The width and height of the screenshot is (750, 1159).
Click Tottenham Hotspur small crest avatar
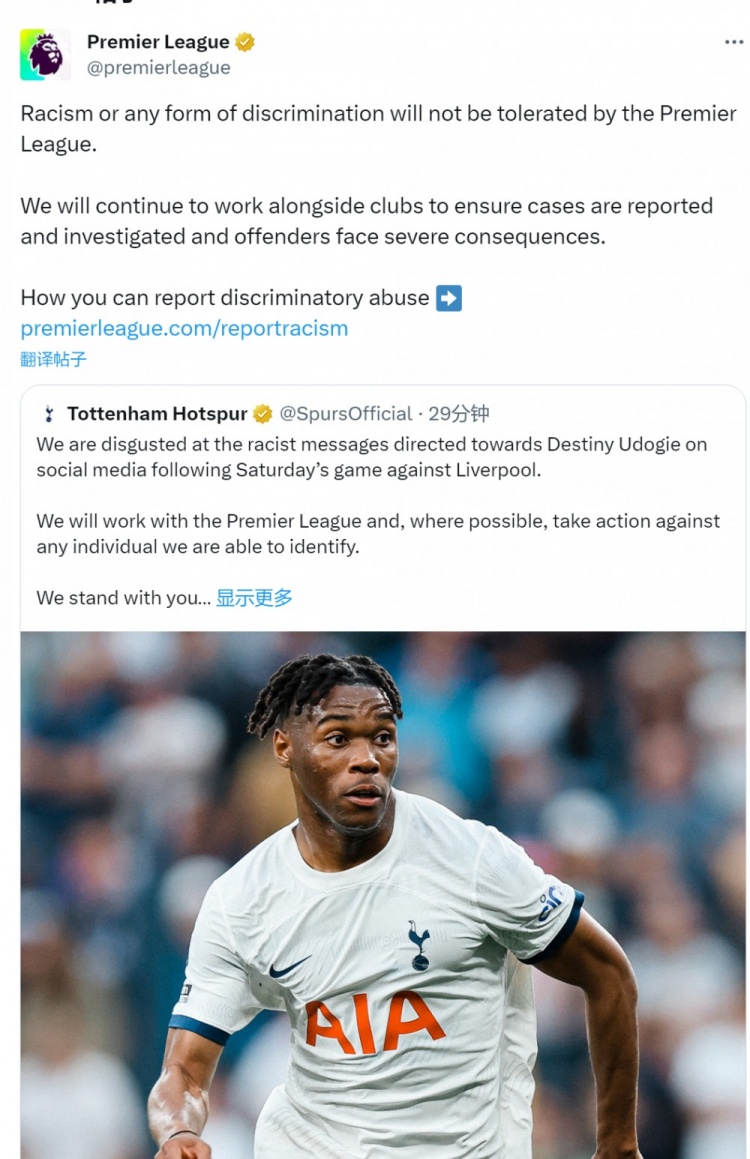(x=49, y=414)
